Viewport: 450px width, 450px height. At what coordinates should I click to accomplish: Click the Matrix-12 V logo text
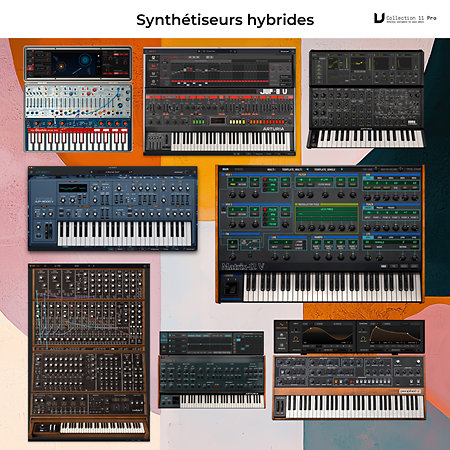click(243, 266)
